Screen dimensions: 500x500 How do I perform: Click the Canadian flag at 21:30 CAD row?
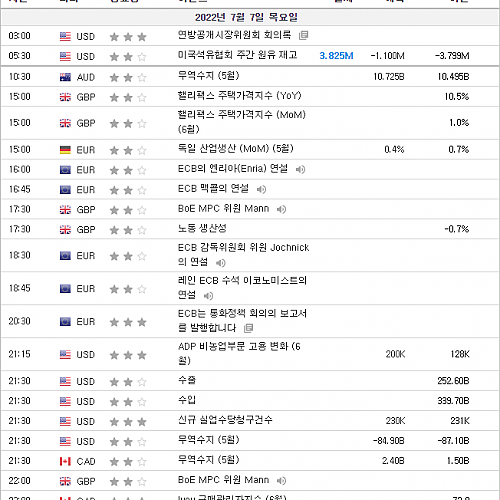coord(65,461)
